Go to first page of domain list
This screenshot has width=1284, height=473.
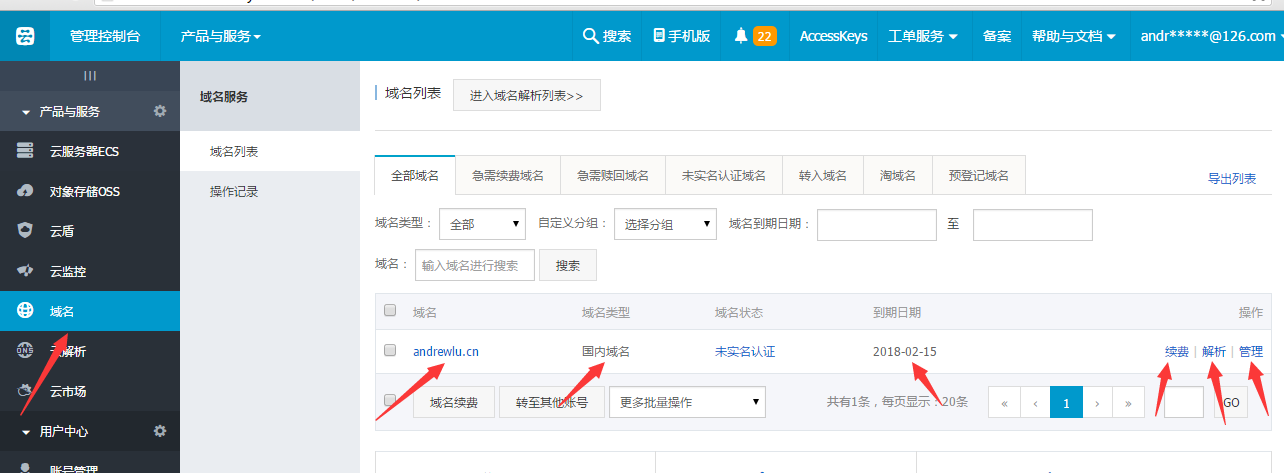click(x=1004, y=403)
